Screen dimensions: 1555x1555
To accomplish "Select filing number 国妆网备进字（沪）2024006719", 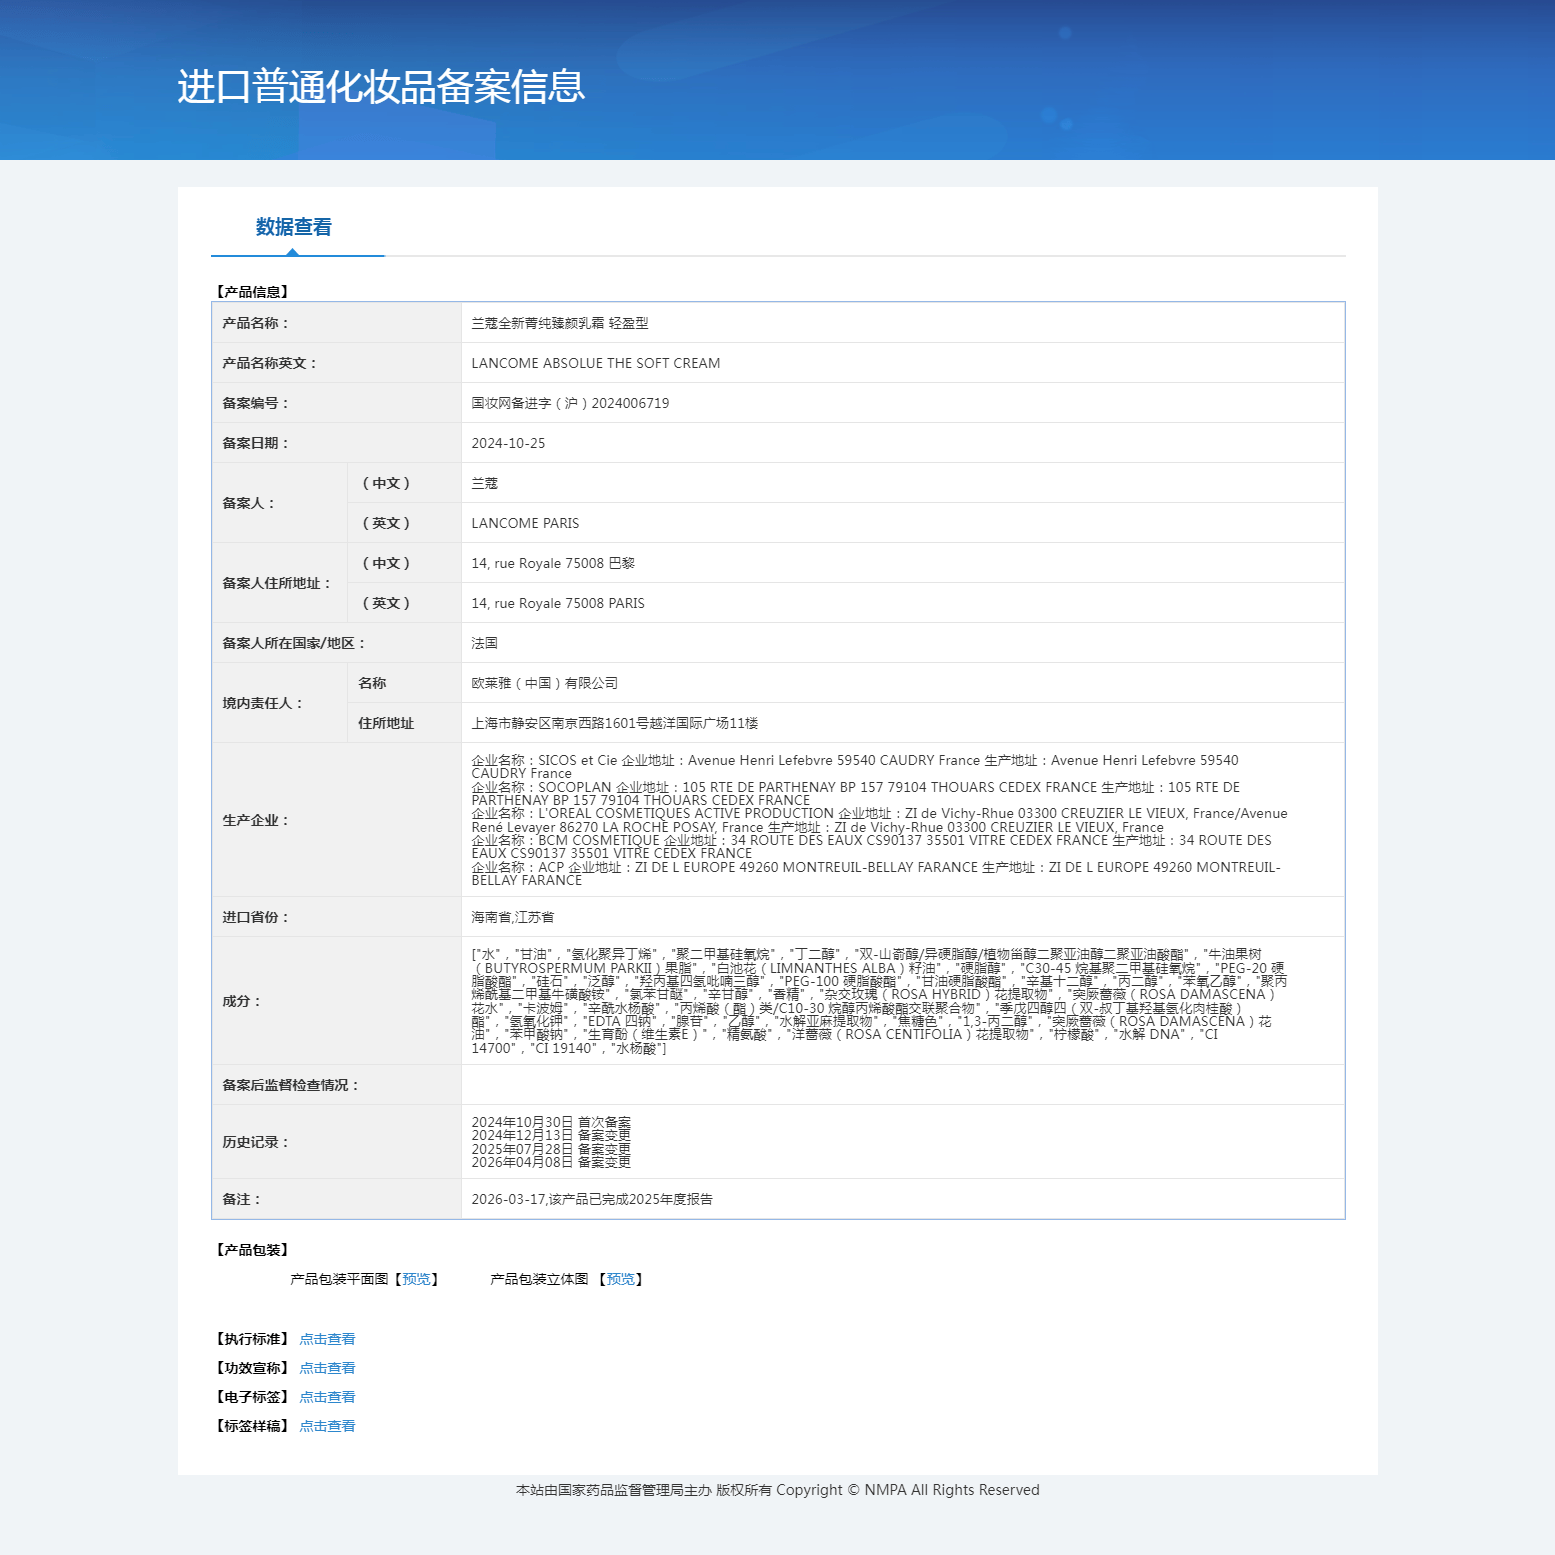I will click(570, 403).
